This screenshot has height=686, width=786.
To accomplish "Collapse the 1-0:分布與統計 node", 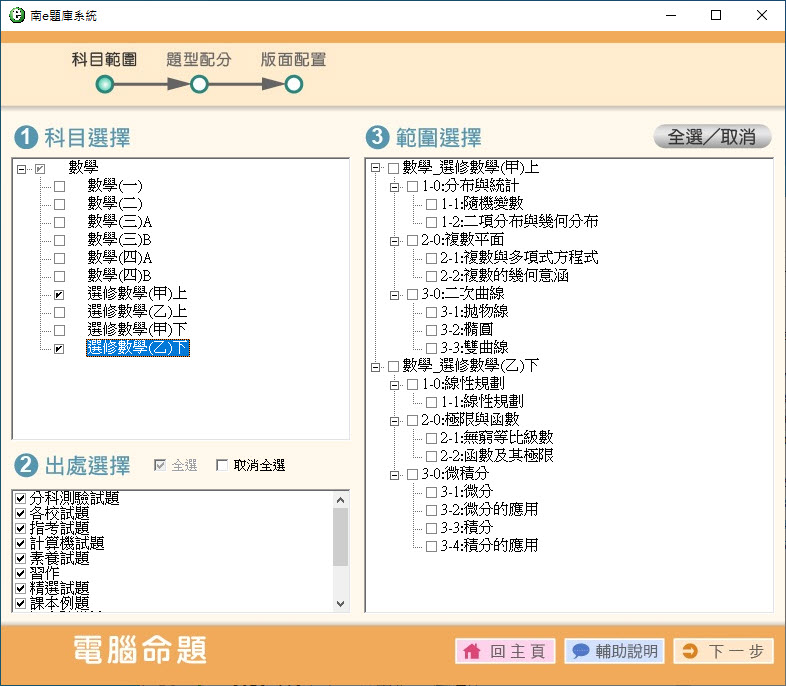I will (394, 186).
